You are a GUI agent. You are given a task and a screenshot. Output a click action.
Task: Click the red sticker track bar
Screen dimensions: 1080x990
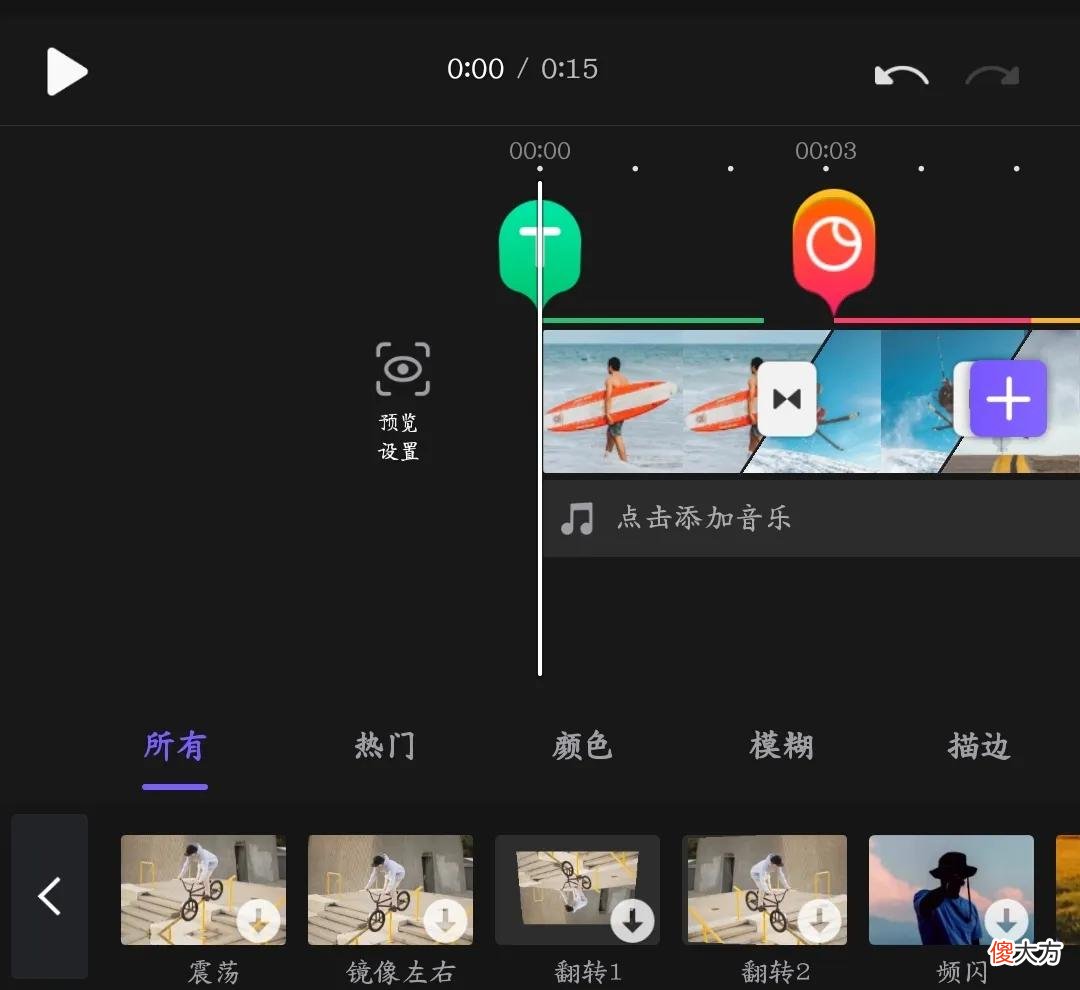[932, 320]
